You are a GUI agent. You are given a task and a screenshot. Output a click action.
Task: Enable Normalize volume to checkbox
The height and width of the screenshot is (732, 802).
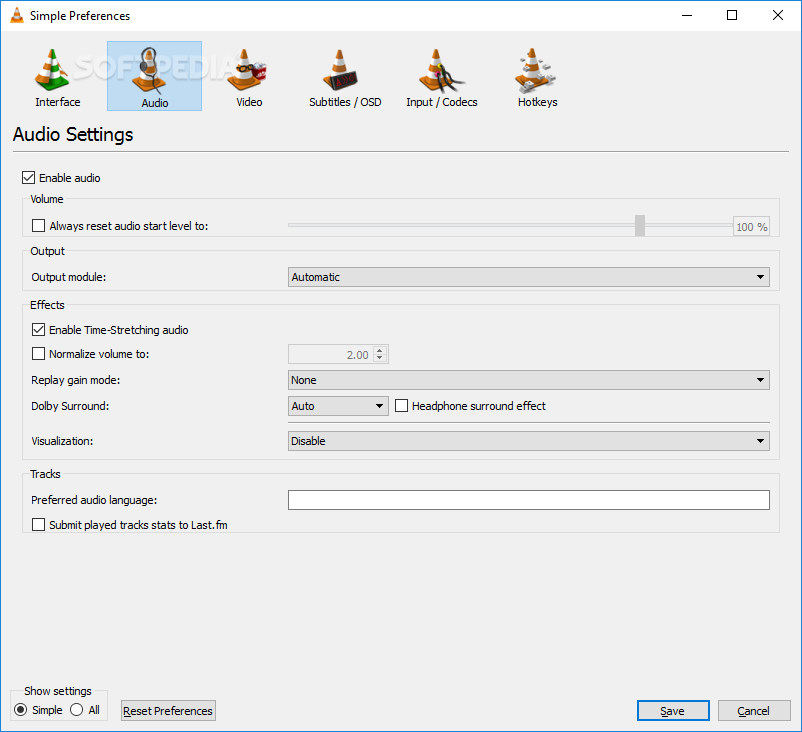pyautogui.click(x=38, y=353)
